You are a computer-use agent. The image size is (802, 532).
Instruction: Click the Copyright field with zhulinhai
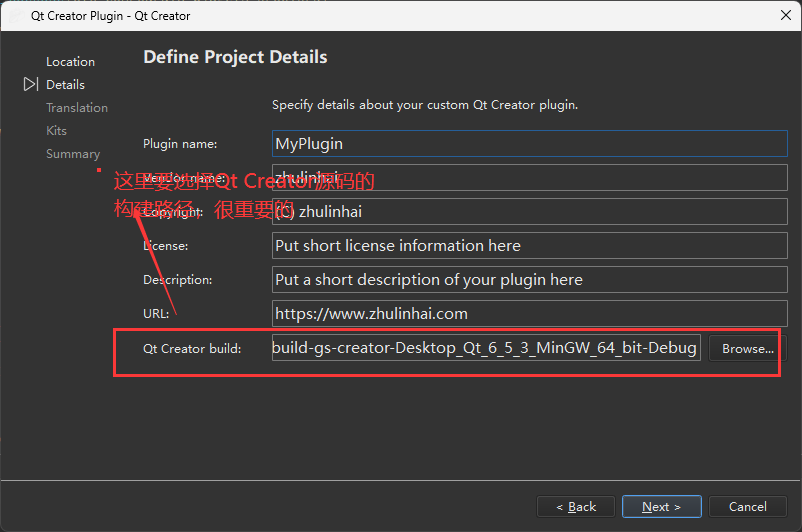click(x=529, y=212)
